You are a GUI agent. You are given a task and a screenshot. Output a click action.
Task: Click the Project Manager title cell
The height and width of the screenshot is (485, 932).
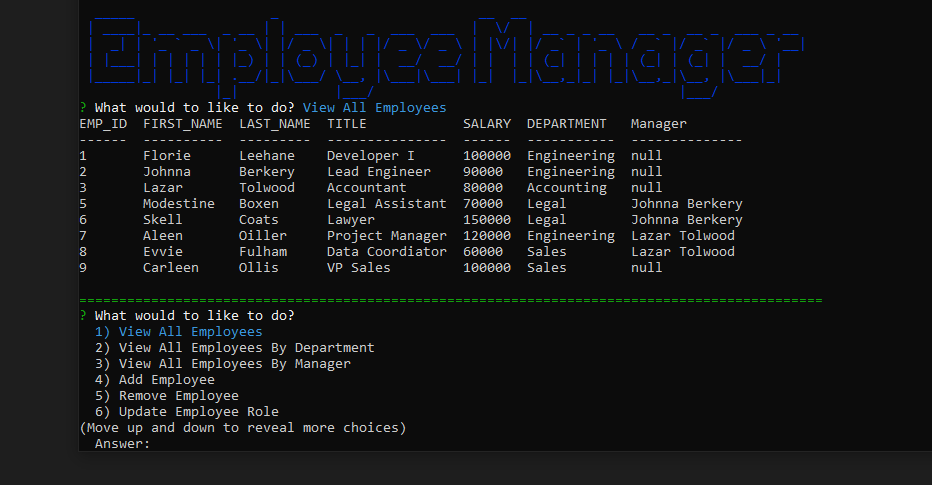click(386, 236)
